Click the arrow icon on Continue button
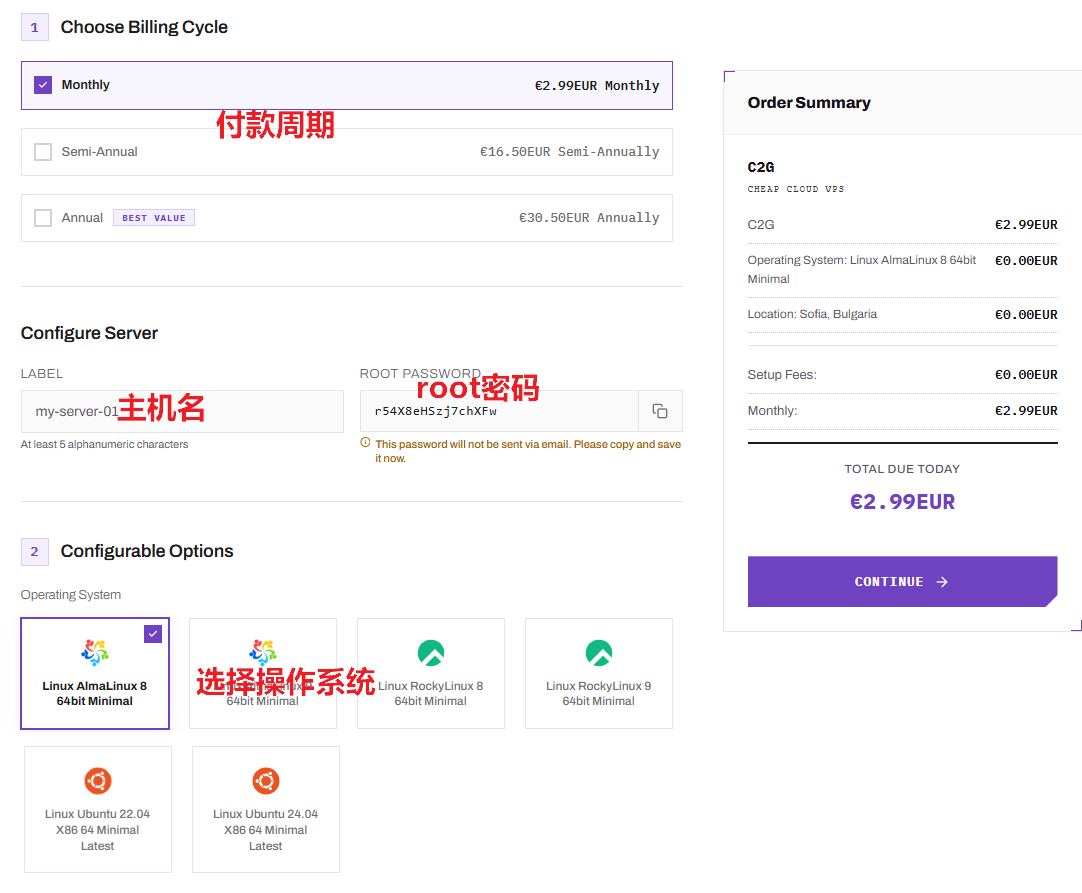 coord(942,582)
